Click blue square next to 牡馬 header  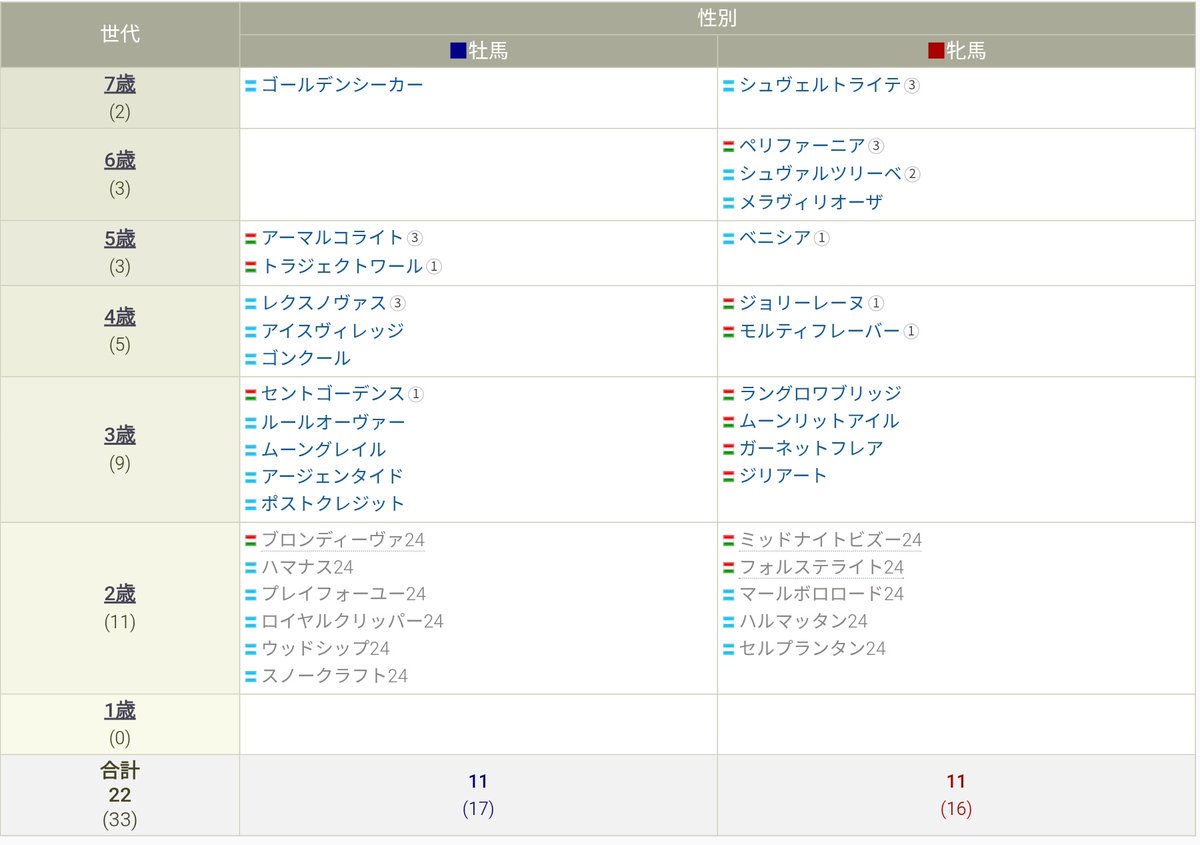[458, 51]
